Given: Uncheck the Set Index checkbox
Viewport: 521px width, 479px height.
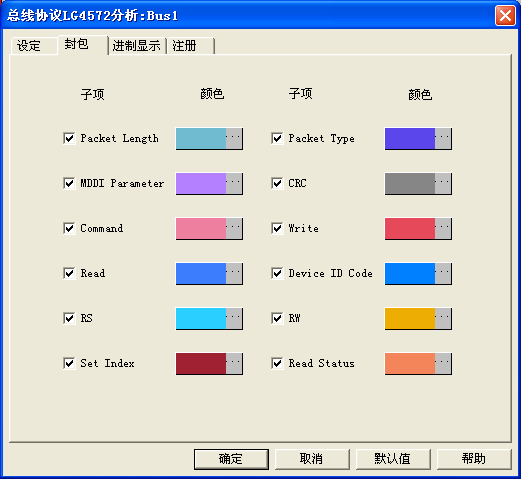Looking at the screenshot, I should (69, 363).
